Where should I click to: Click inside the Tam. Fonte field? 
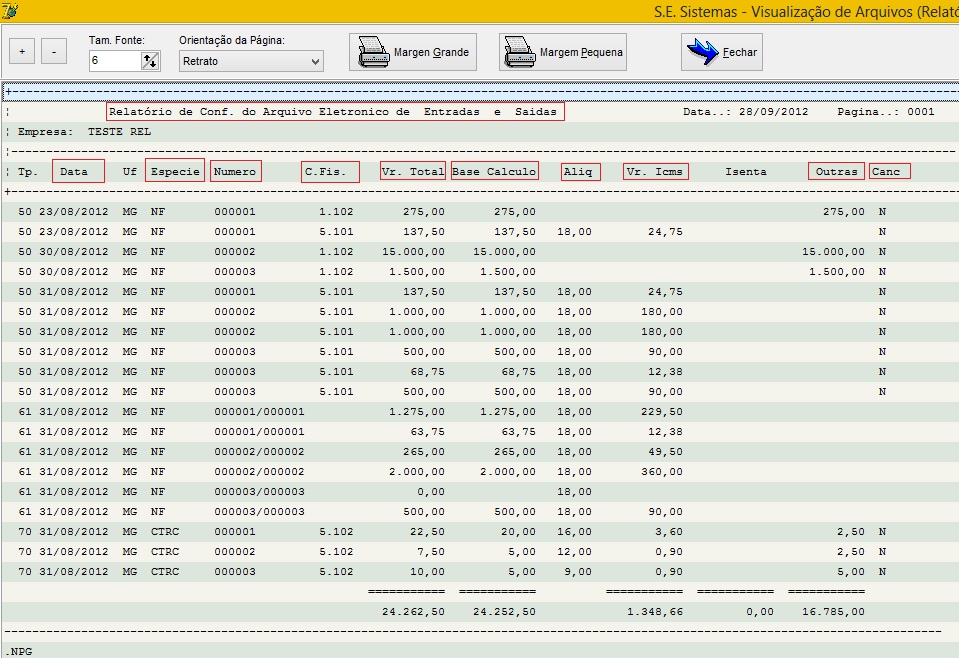coord(112,61)
